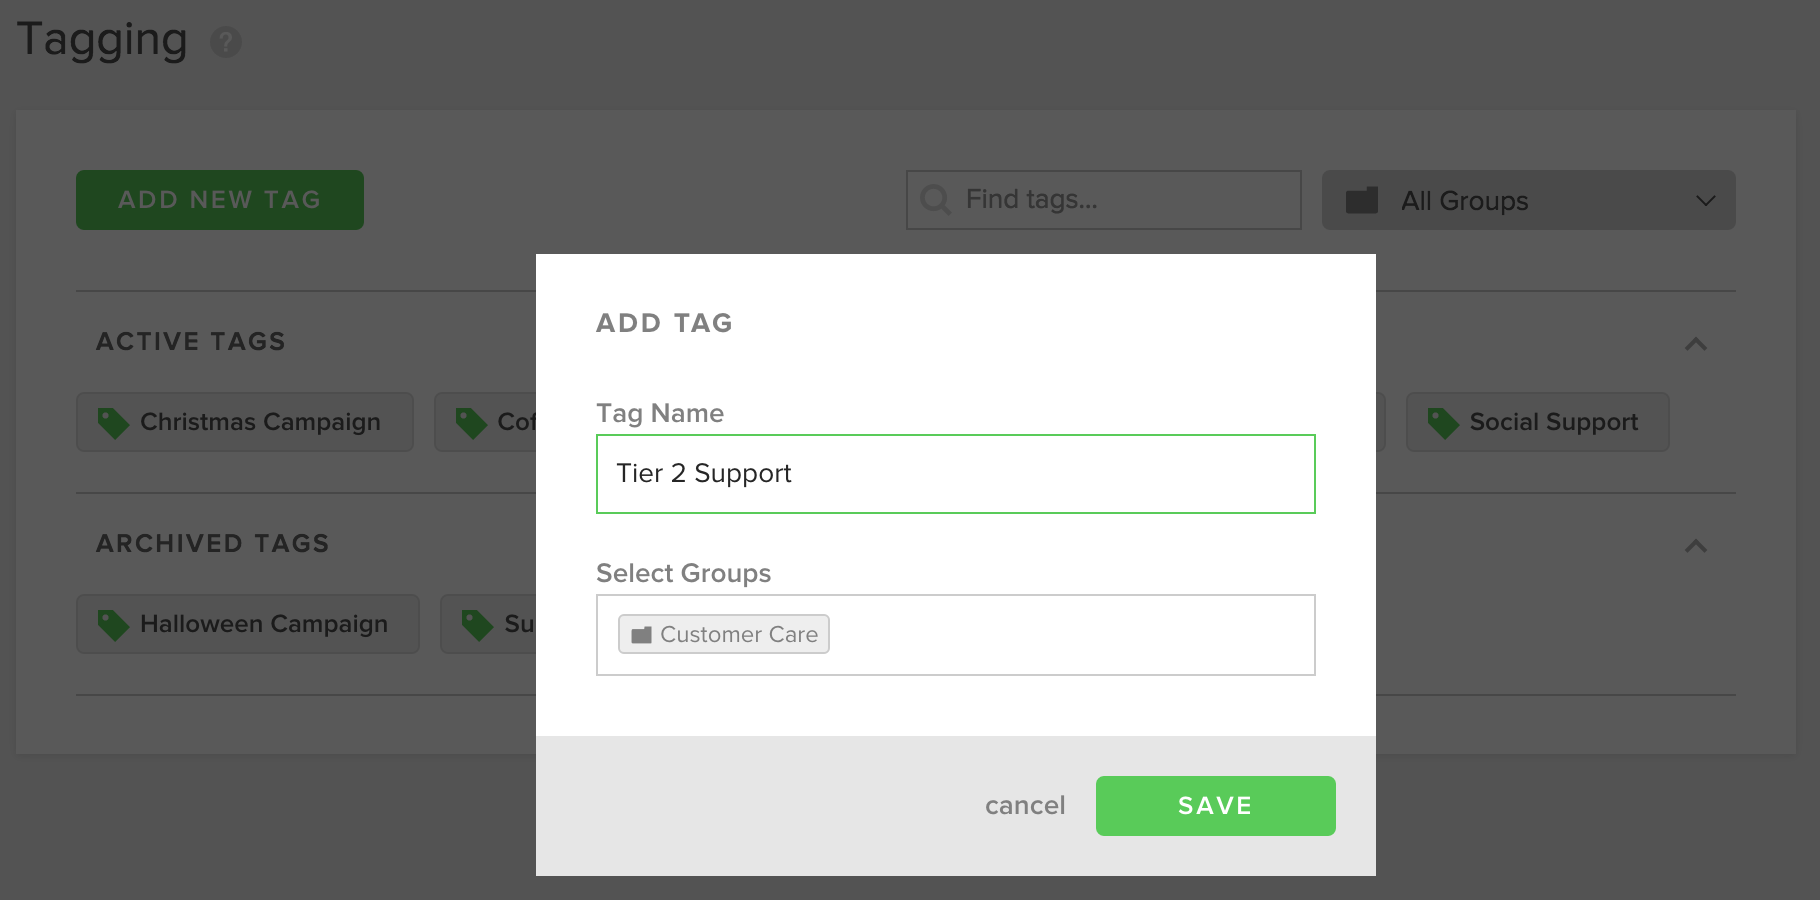Click the green tag icon on Social Support
Image resolution: width=1820 pixels, height=900 pixels.
point(1443,423)
